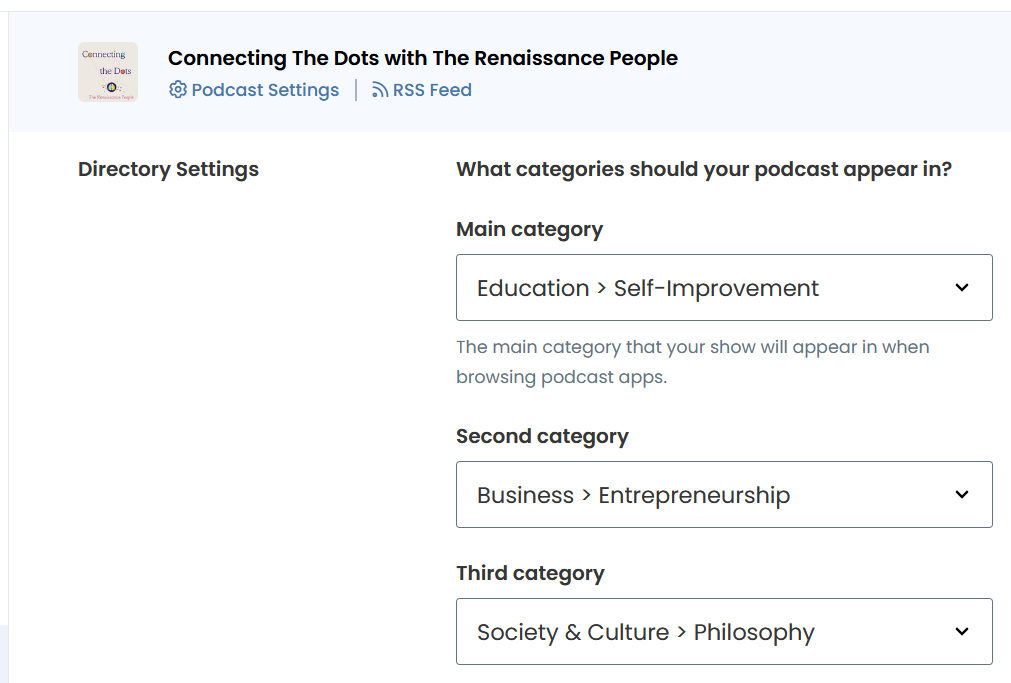This screenshot has width=1011, height=683.
Task: Click the gear icon beside Podcast Settings
Action: pos(178,90)
